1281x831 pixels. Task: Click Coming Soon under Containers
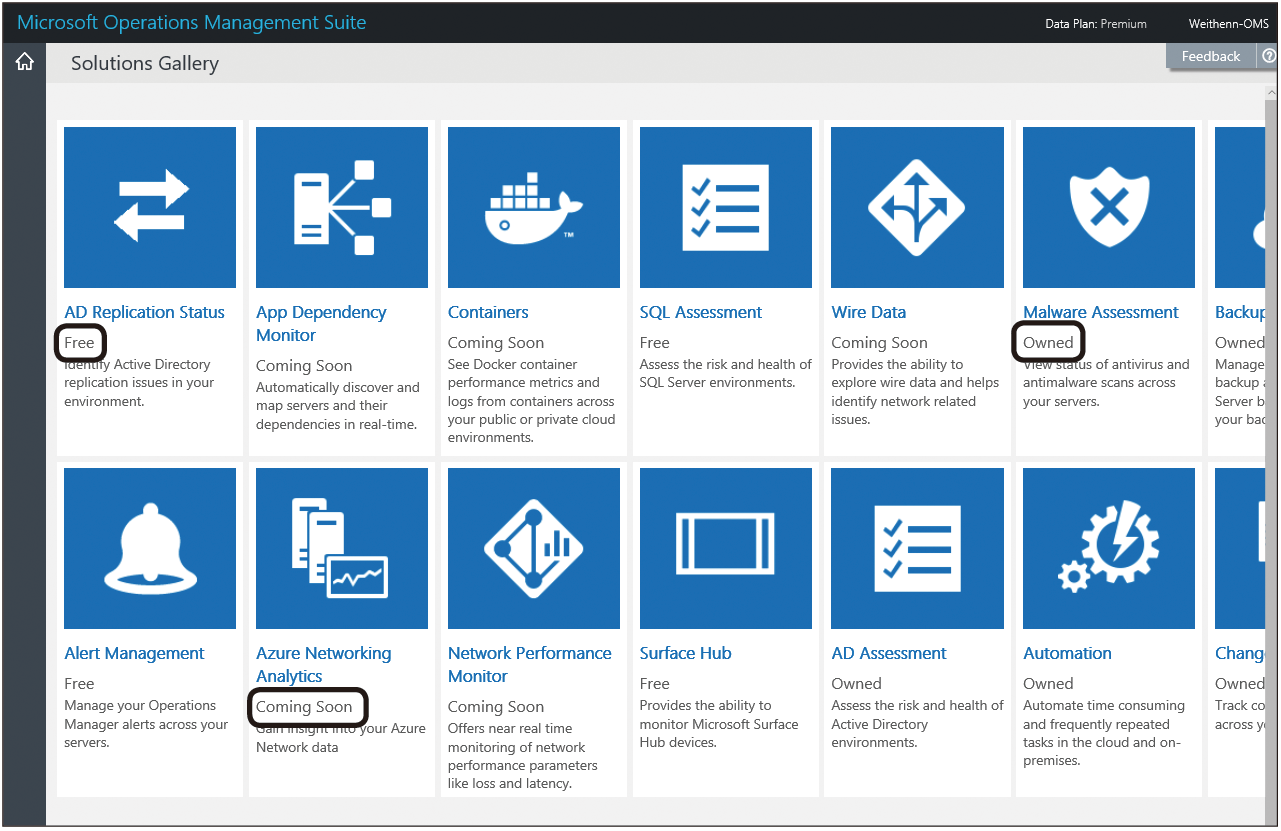coord(496,342)
